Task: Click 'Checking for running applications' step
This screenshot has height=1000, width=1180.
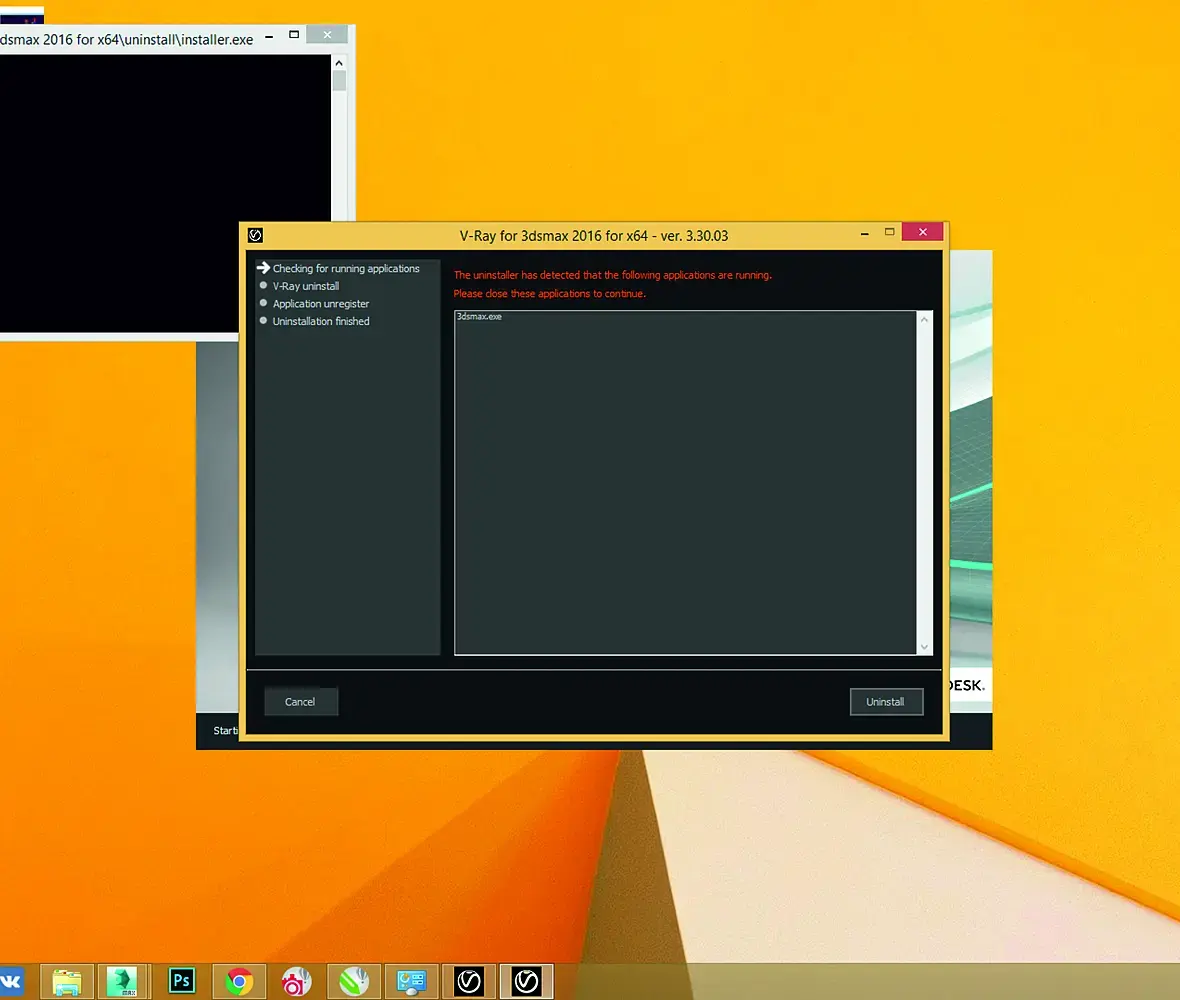Action: click(346, 269)
